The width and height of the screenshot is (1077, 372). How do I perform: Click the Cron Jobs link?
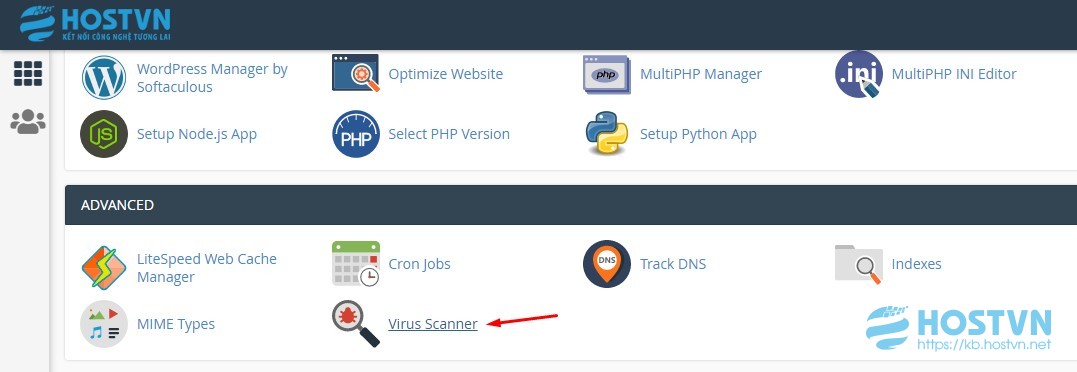pos(419,264)
